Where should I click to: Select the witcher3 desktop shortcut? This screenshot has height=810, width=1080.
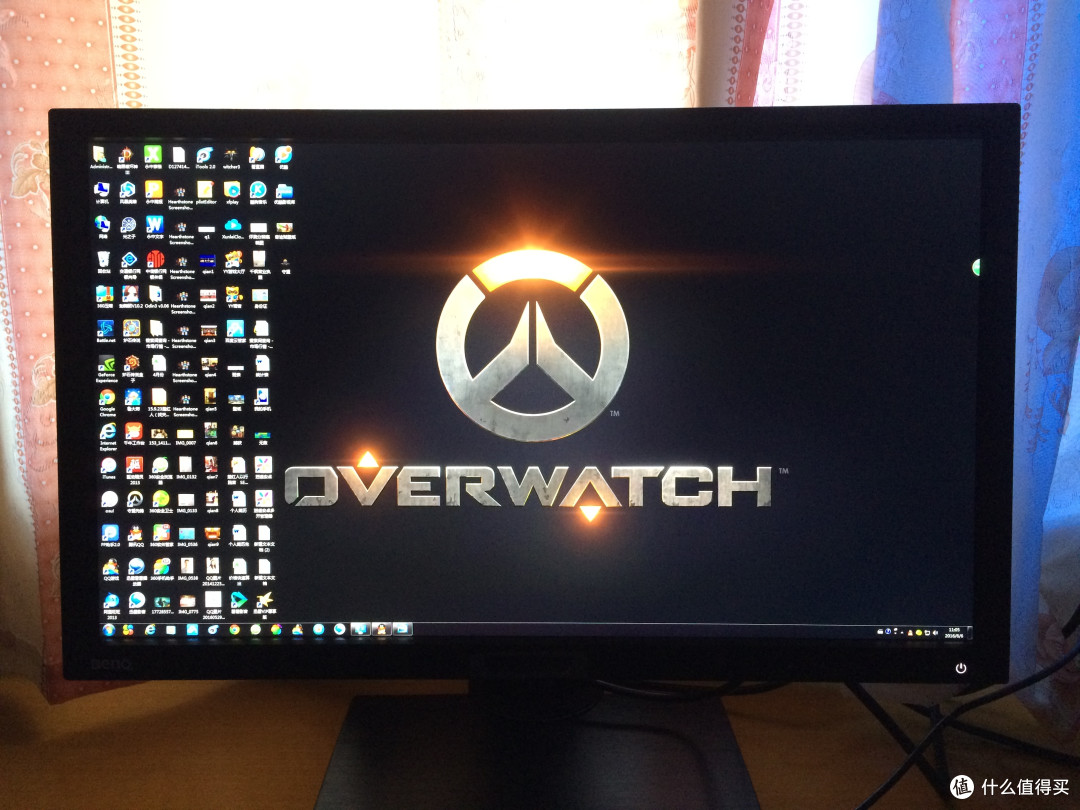231,157
